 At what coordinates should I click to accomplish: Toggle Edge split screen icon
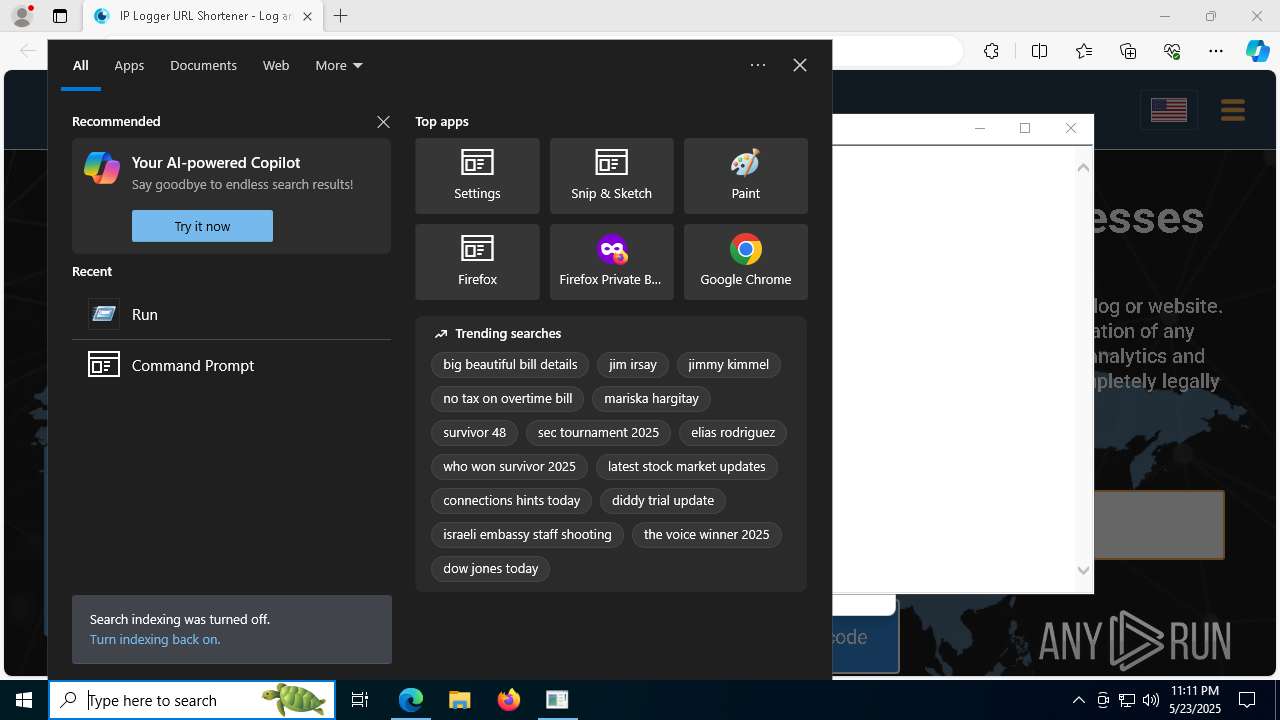[x=1039, y=51]
